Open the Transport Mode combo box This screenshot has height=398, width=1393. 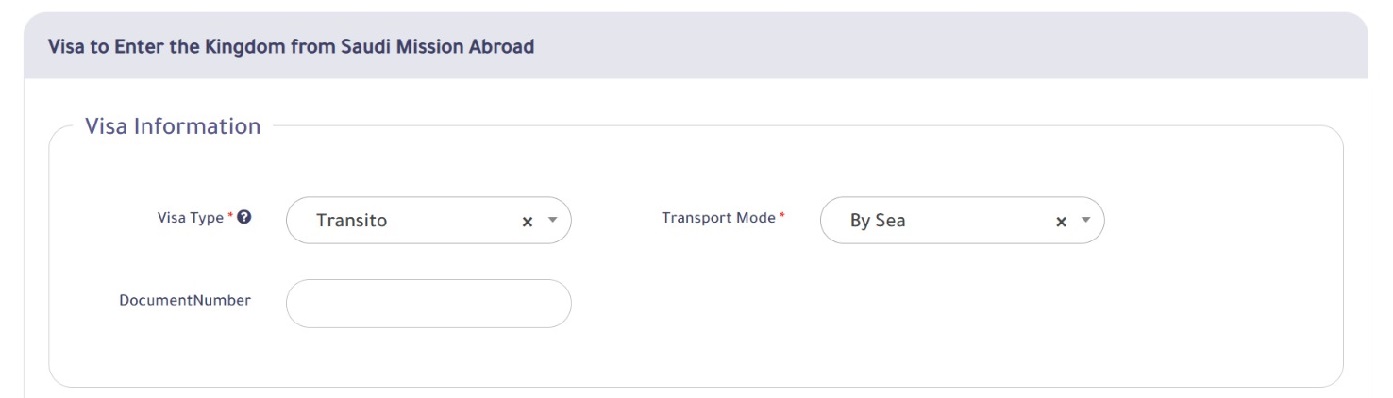click(962, 220)
